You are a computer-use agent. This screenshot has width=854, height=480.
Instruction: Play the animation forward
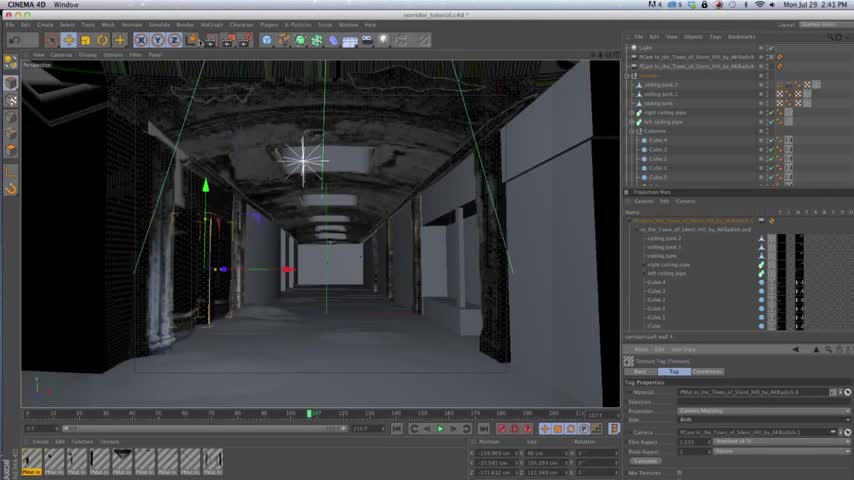(440, 429)
